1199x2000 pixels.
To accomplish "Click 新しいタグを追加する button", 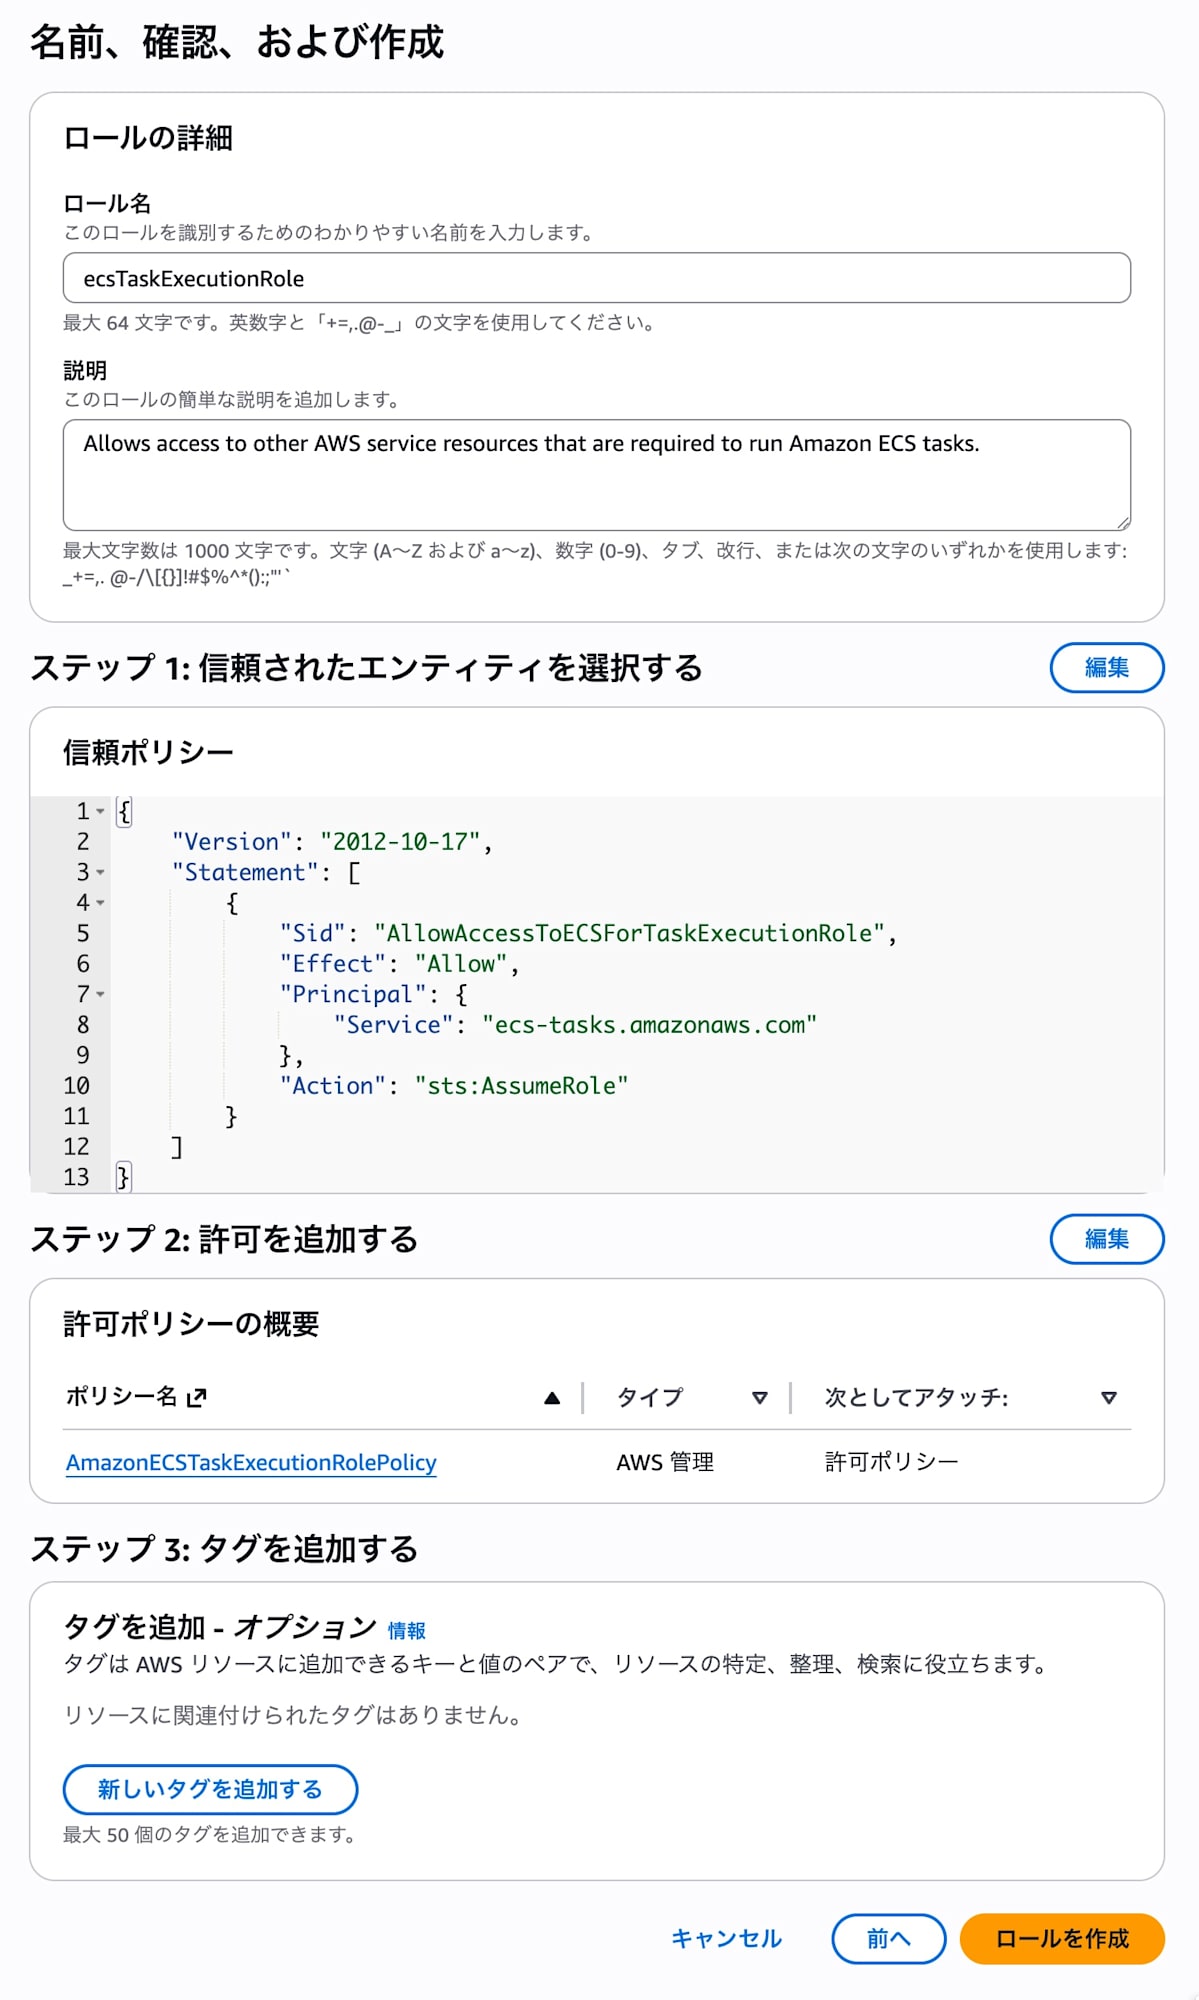I will (x=210, y=1789).
